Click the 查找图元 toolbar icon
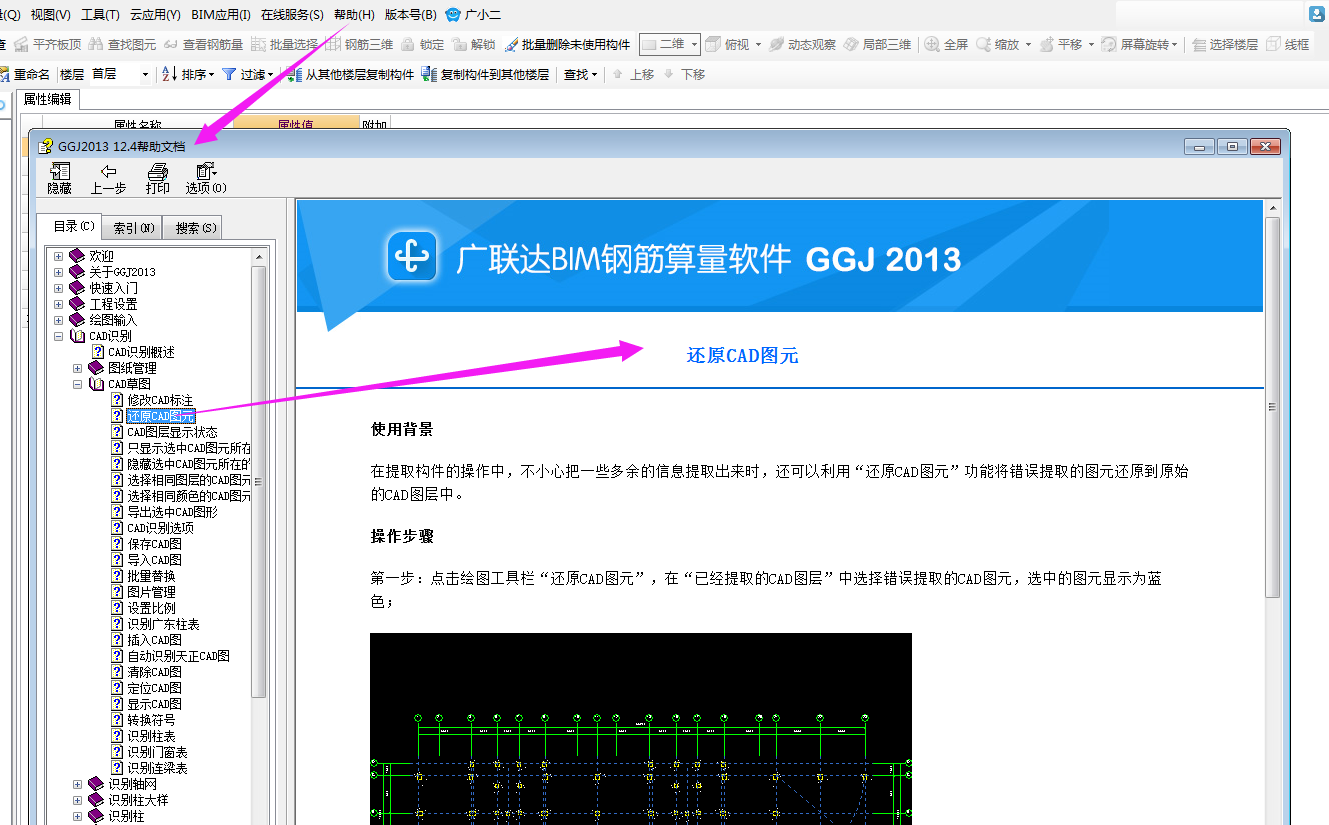The image size is (1329, 825). [96, 45]
